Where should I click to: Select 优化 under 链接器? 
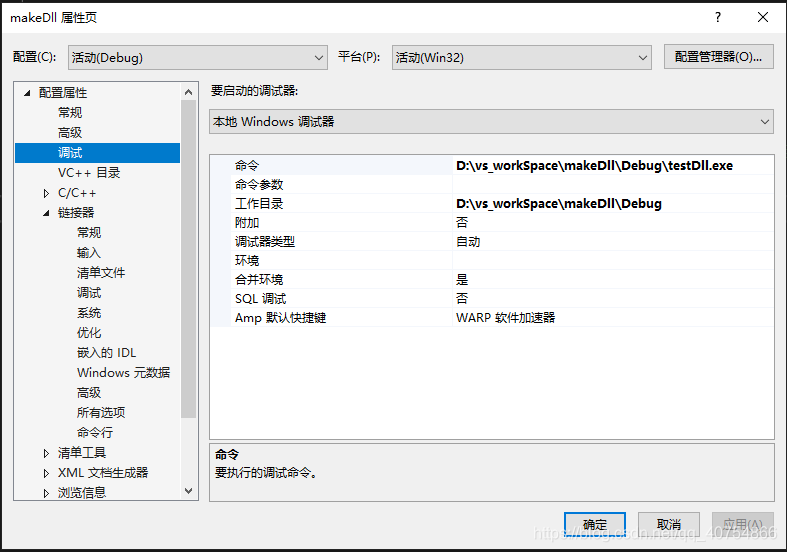click(89, 333)
